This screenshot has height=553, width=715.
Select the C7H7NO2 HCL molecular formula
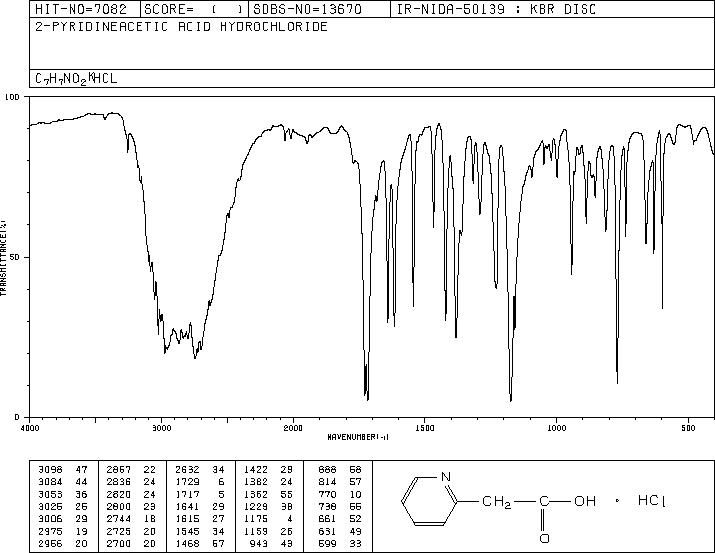pyautogui.click(x=76, y=78)
